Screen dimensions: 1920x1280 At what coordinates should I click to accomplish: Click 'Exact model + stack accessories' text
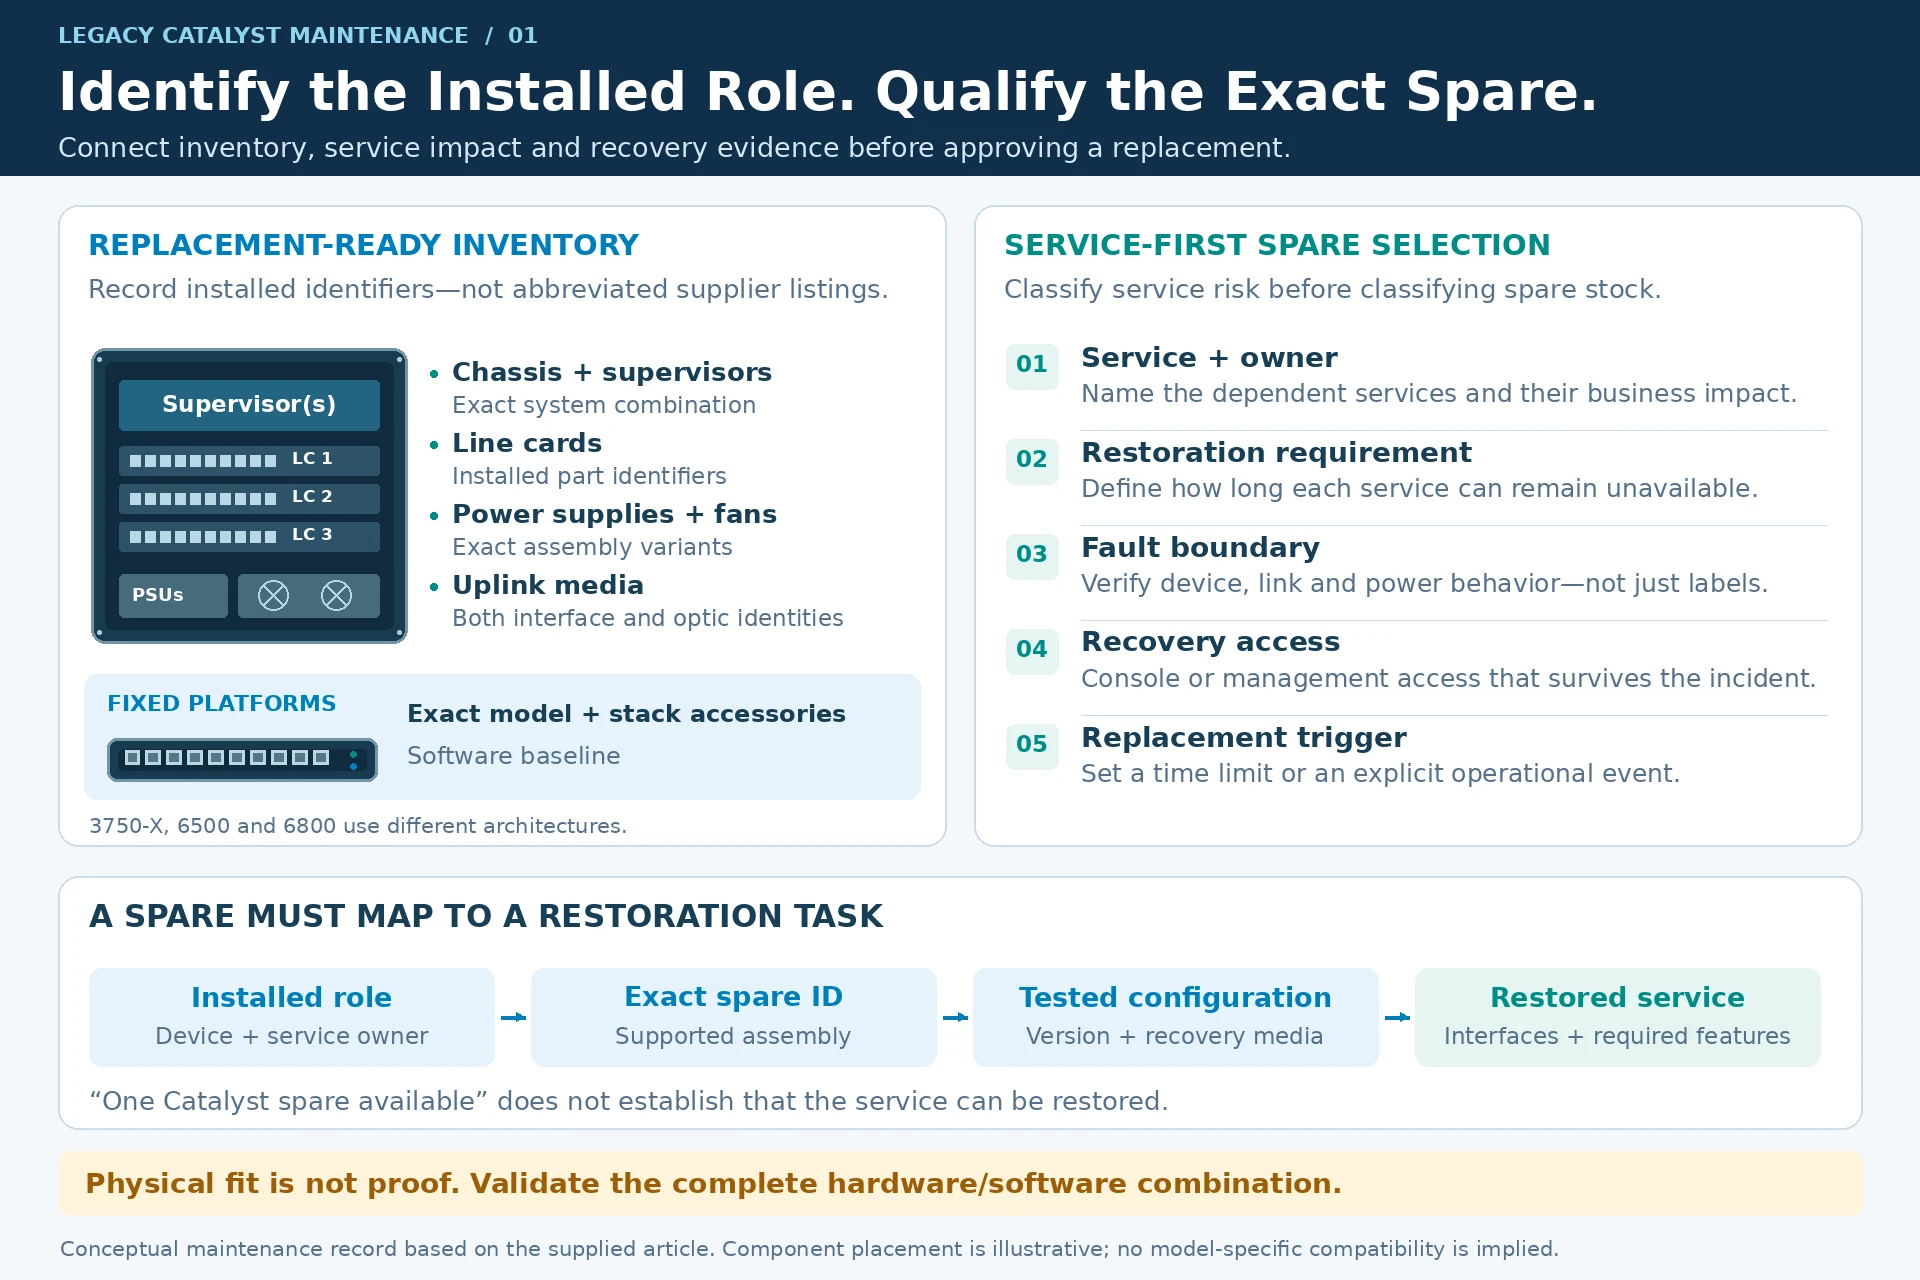tap(626, 714)
